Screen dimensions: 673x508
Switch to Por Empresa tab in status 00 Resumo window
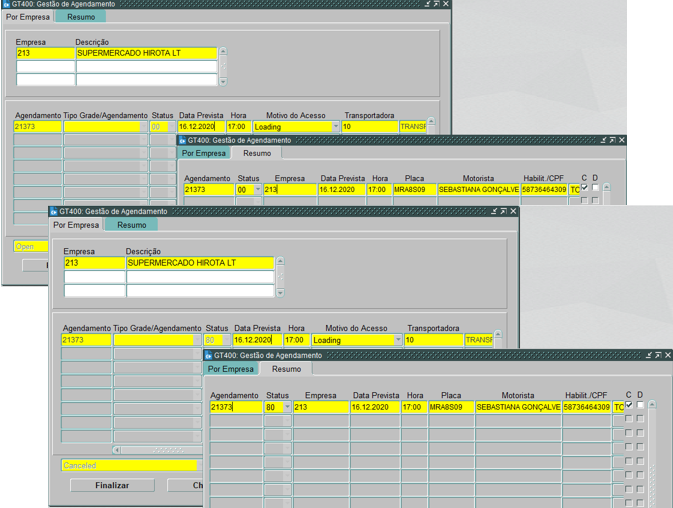click(x=203, y=153)
